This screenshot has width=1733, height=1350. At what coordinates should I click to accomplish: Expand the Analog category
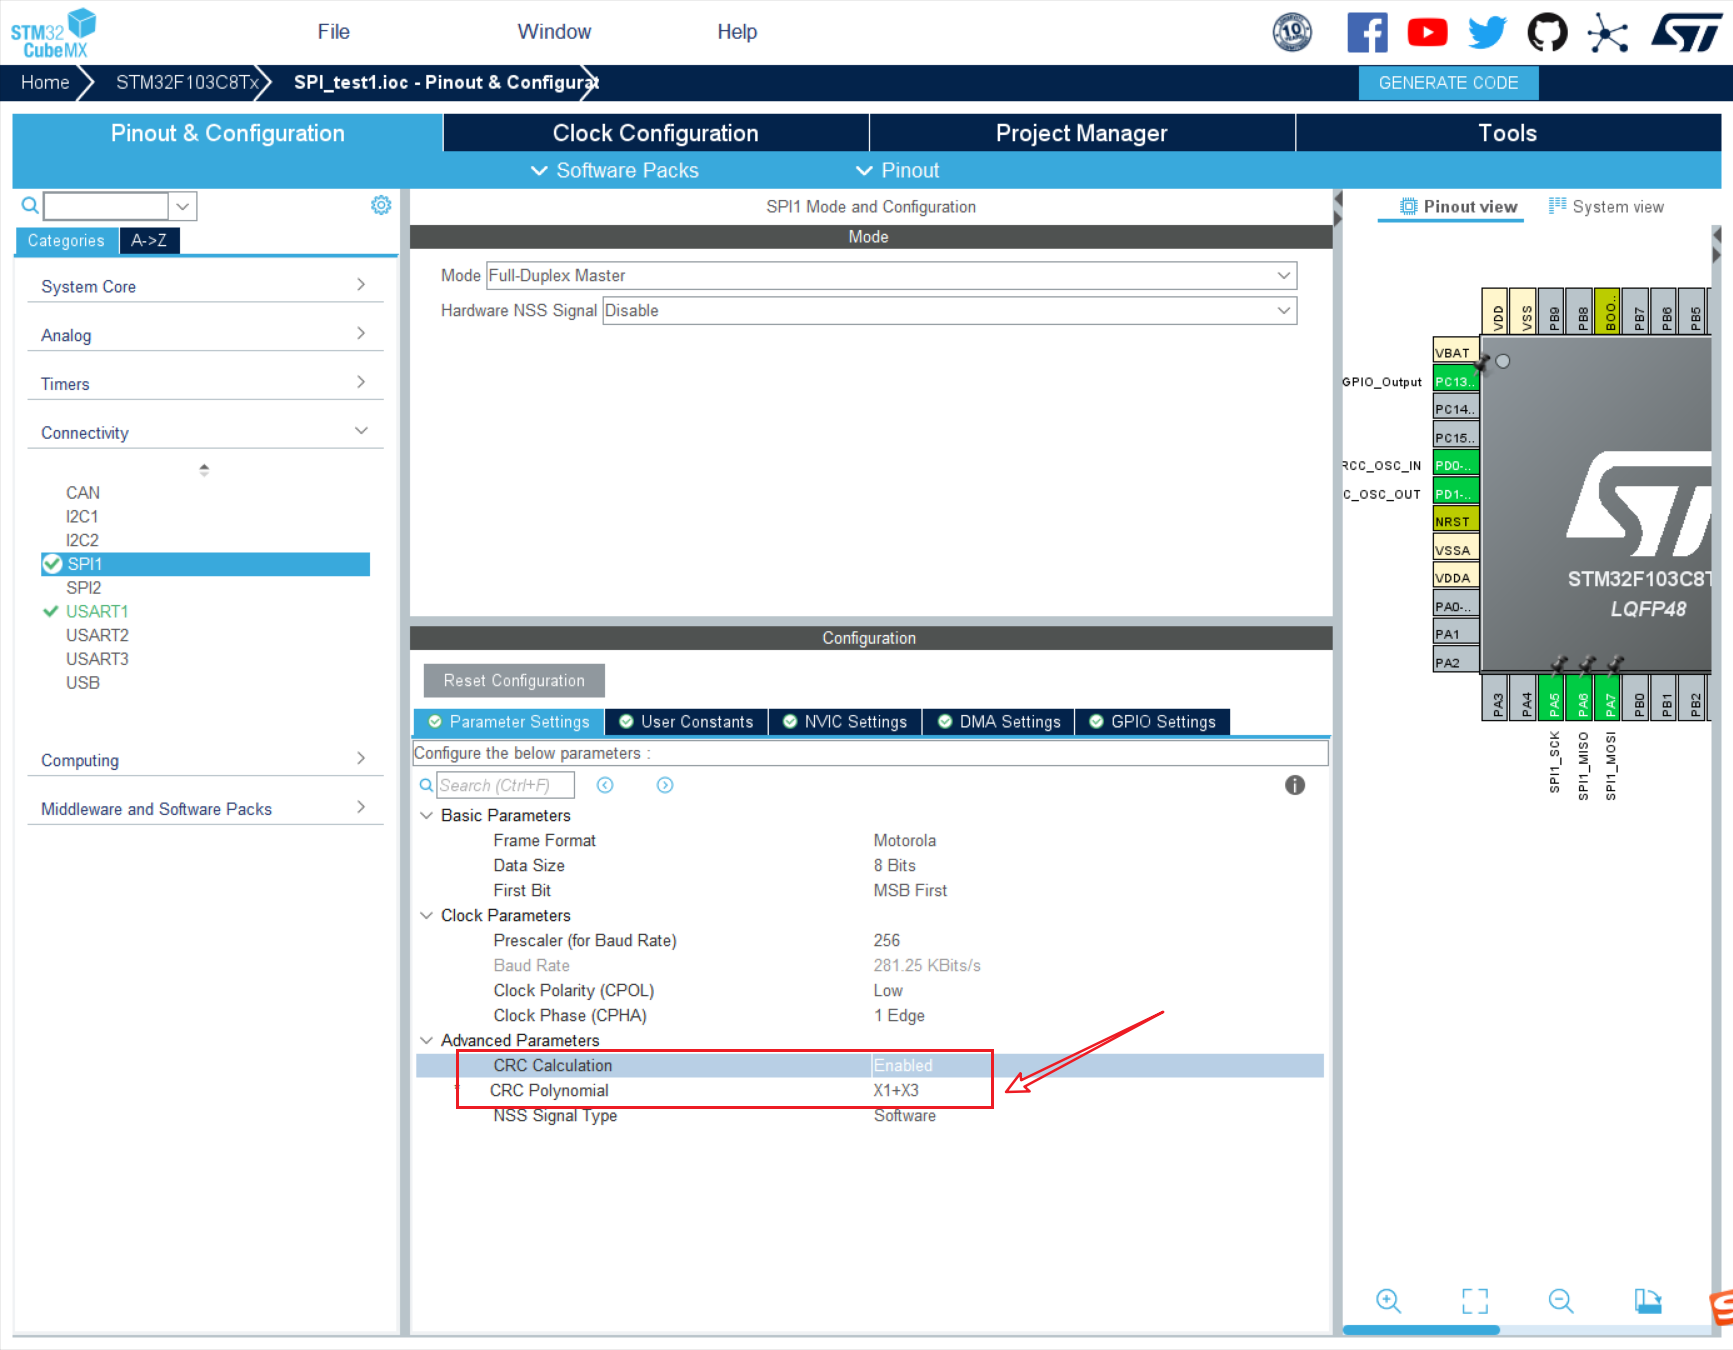pyautogui.click(x=204, y=335)
